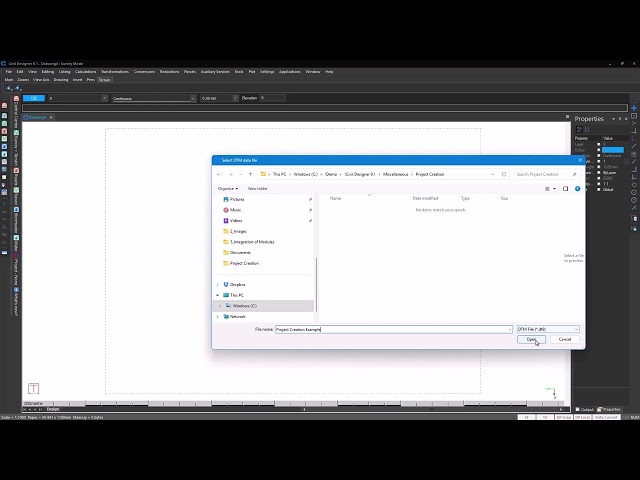
Task: Sort files by the Name column
Action: coord(336,198)
